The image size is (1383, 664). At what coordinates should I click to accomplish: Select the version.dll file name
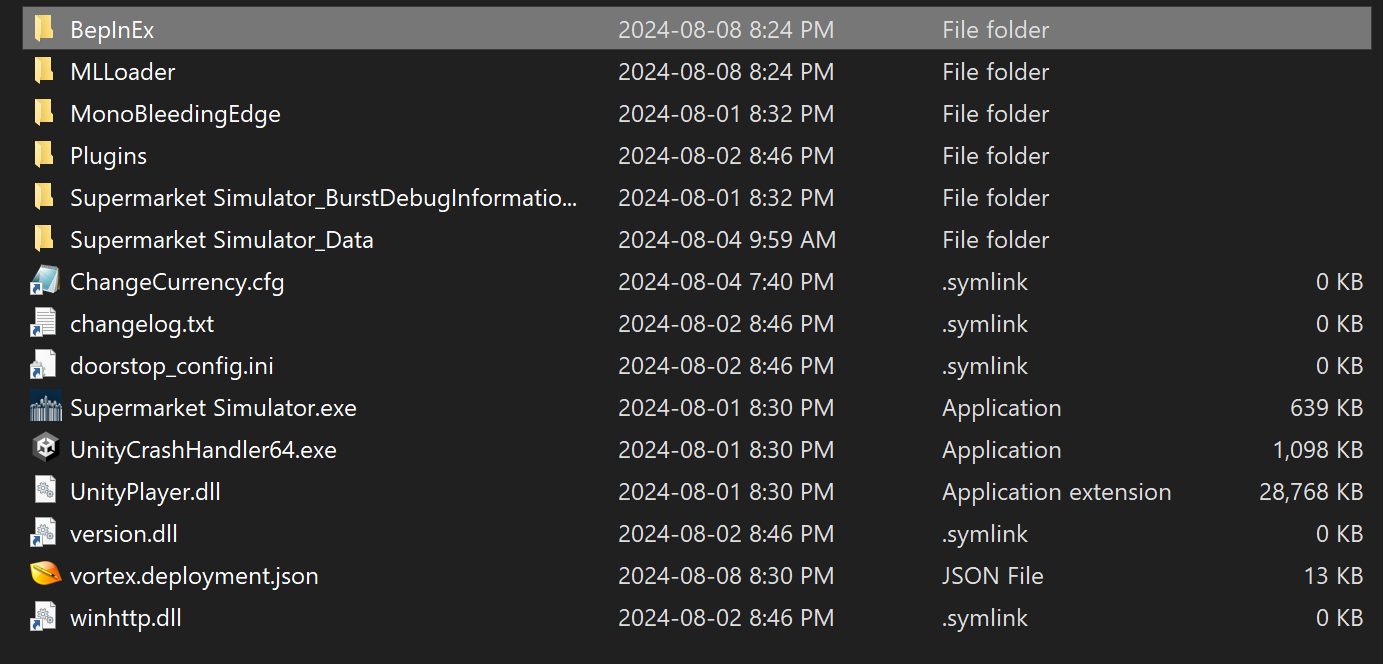tap(124, 534)
